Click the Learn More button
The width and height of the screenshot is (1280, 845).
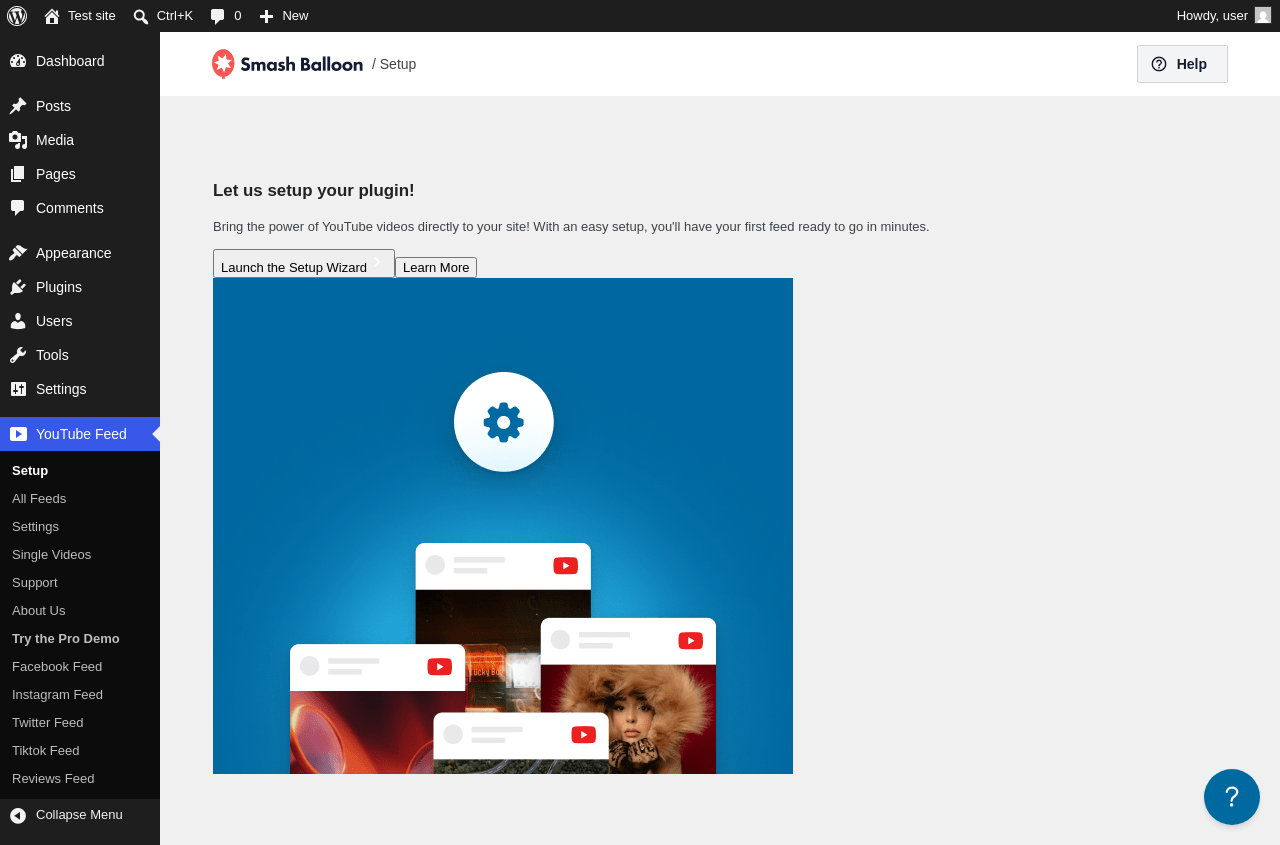[x=436, y=267]
